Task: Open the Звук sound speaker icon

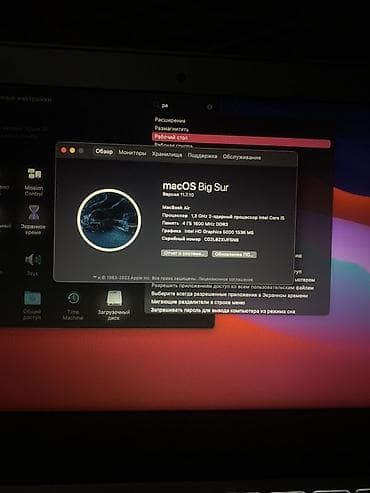Action: (x=33, y=260)
